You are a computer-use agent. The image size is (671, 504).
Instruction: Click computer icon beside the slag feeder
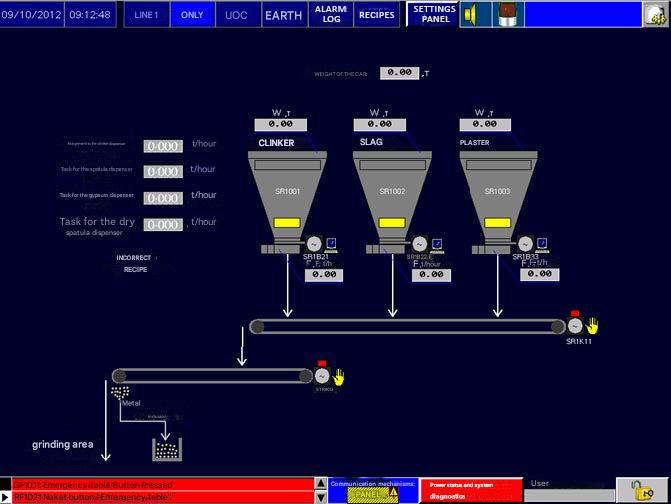(437, 243)
